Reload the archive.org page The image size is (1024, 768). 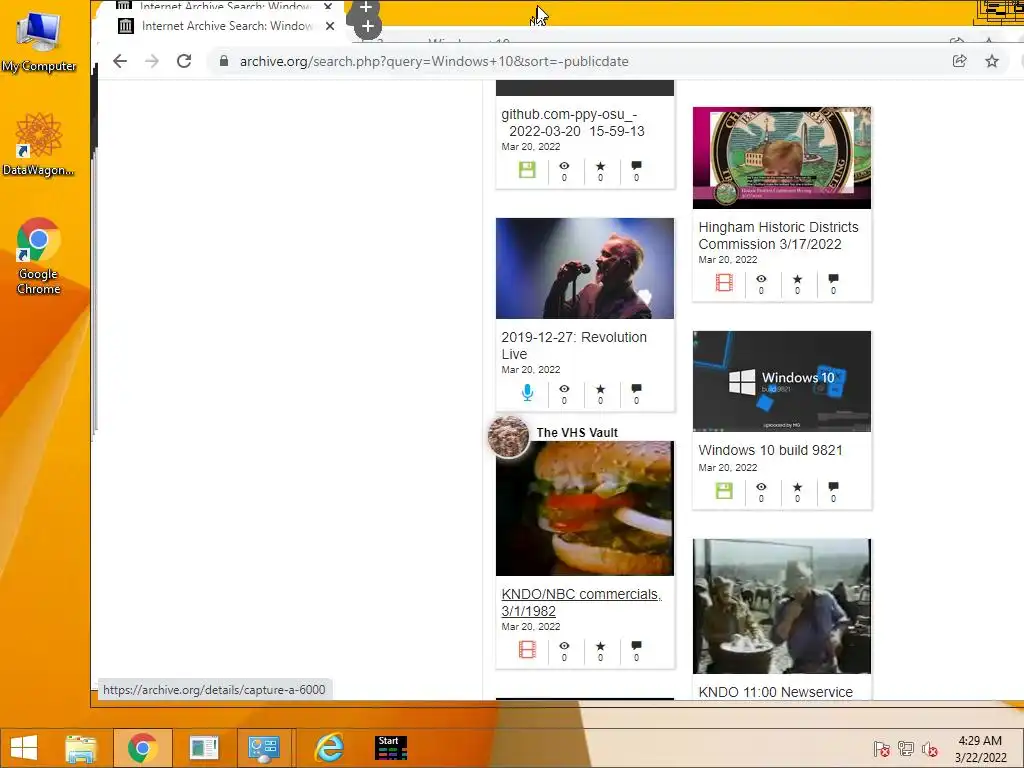tap(184, 61)
